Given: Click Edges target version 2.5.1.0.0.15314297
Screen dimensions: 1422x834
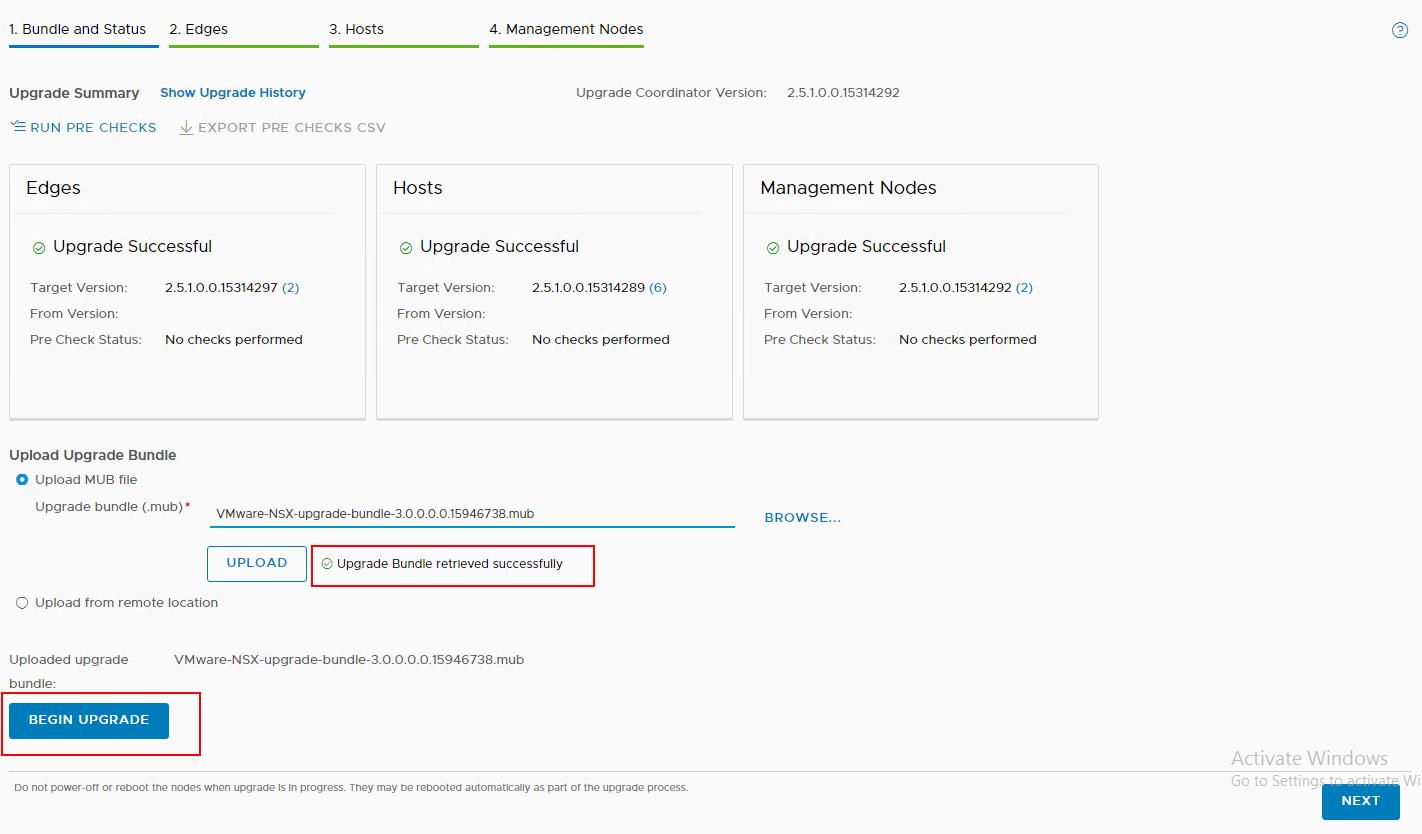Looking at the screenshot, I should (221, 287).
